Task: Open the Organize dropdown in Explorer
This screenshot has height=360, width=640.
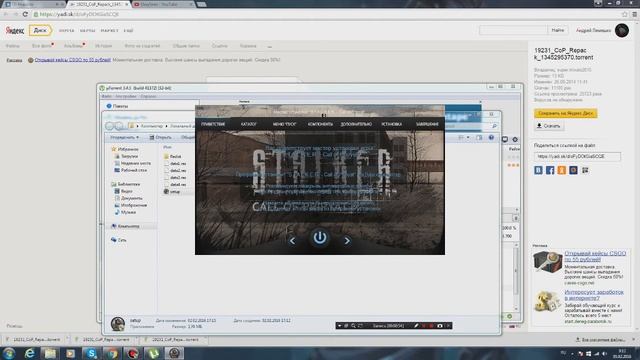Action: click(124, 138)
